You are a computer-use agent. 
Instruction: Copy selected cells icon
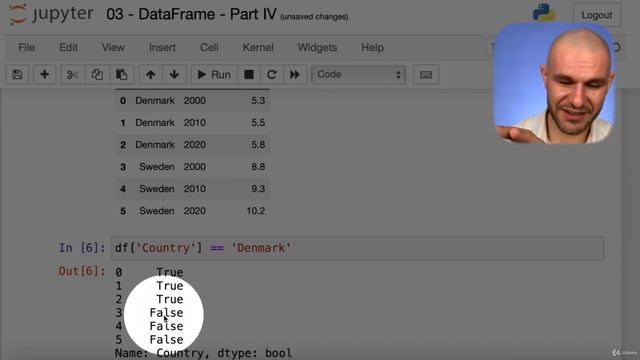97,74
